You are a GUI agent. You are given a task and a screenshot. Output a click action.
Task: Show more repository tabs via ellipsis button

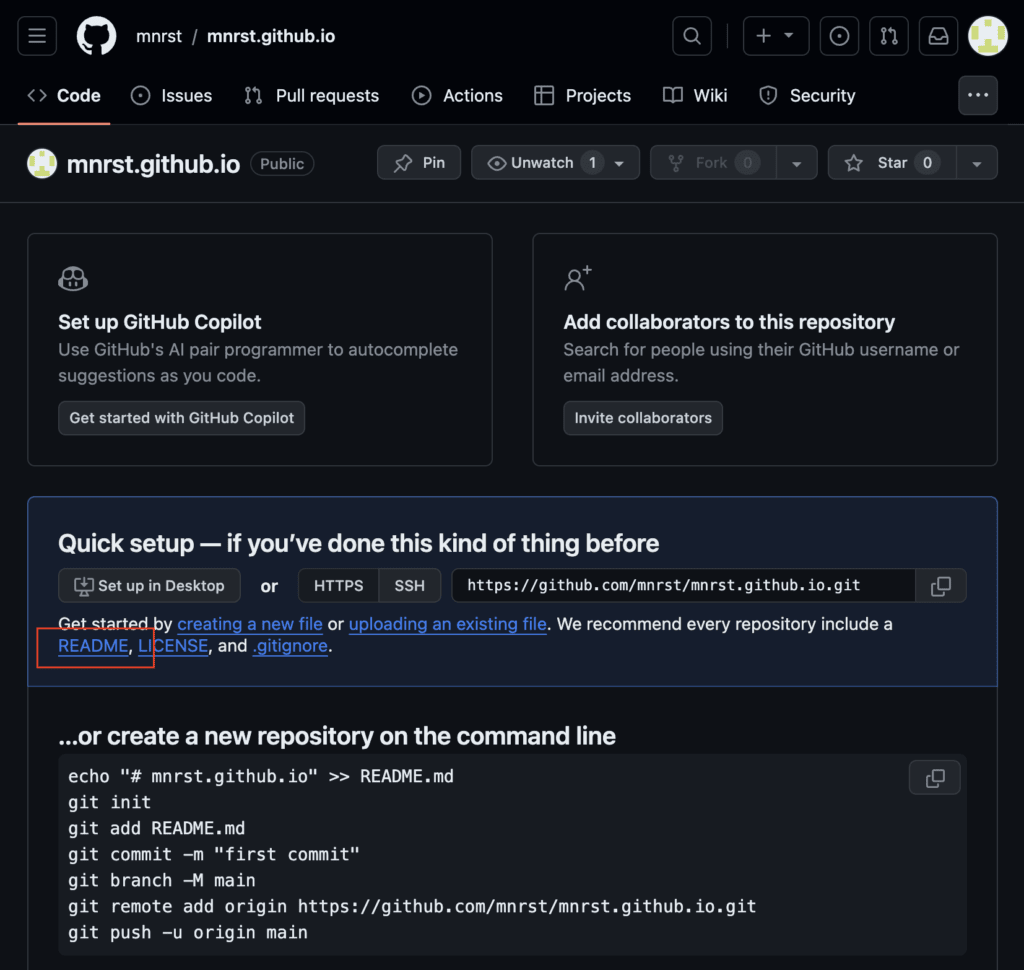point(978,95)
